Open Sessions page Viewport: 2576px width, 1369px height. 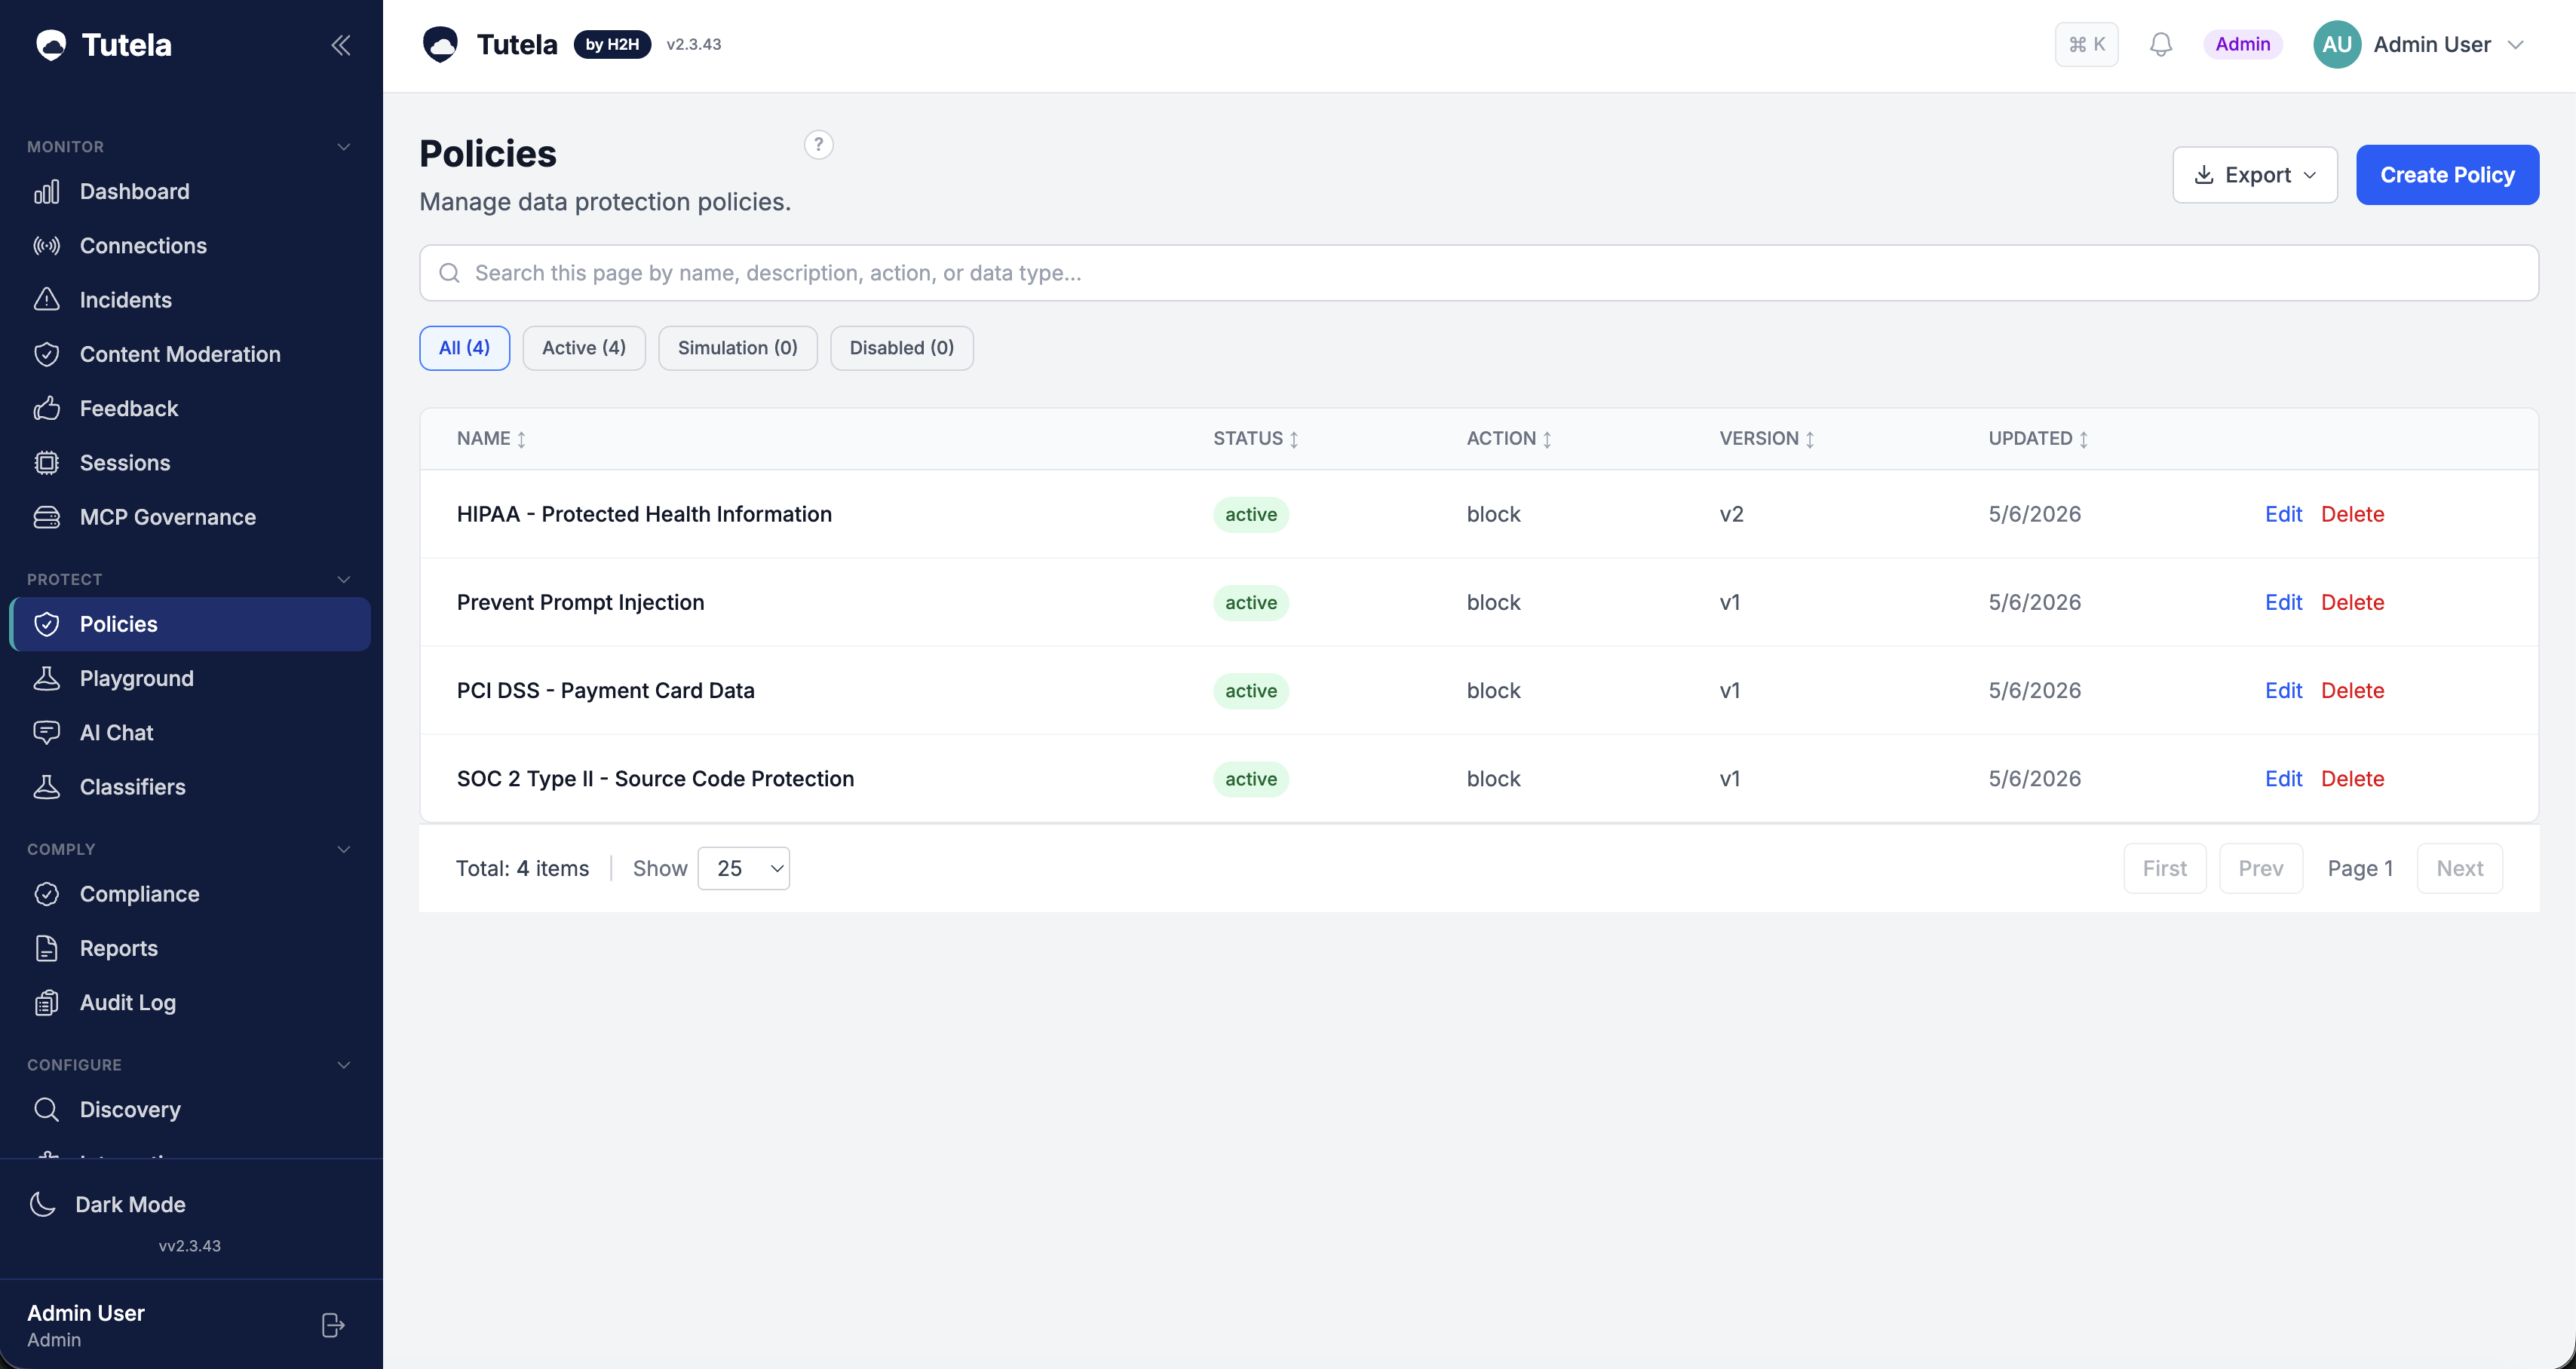190,463
